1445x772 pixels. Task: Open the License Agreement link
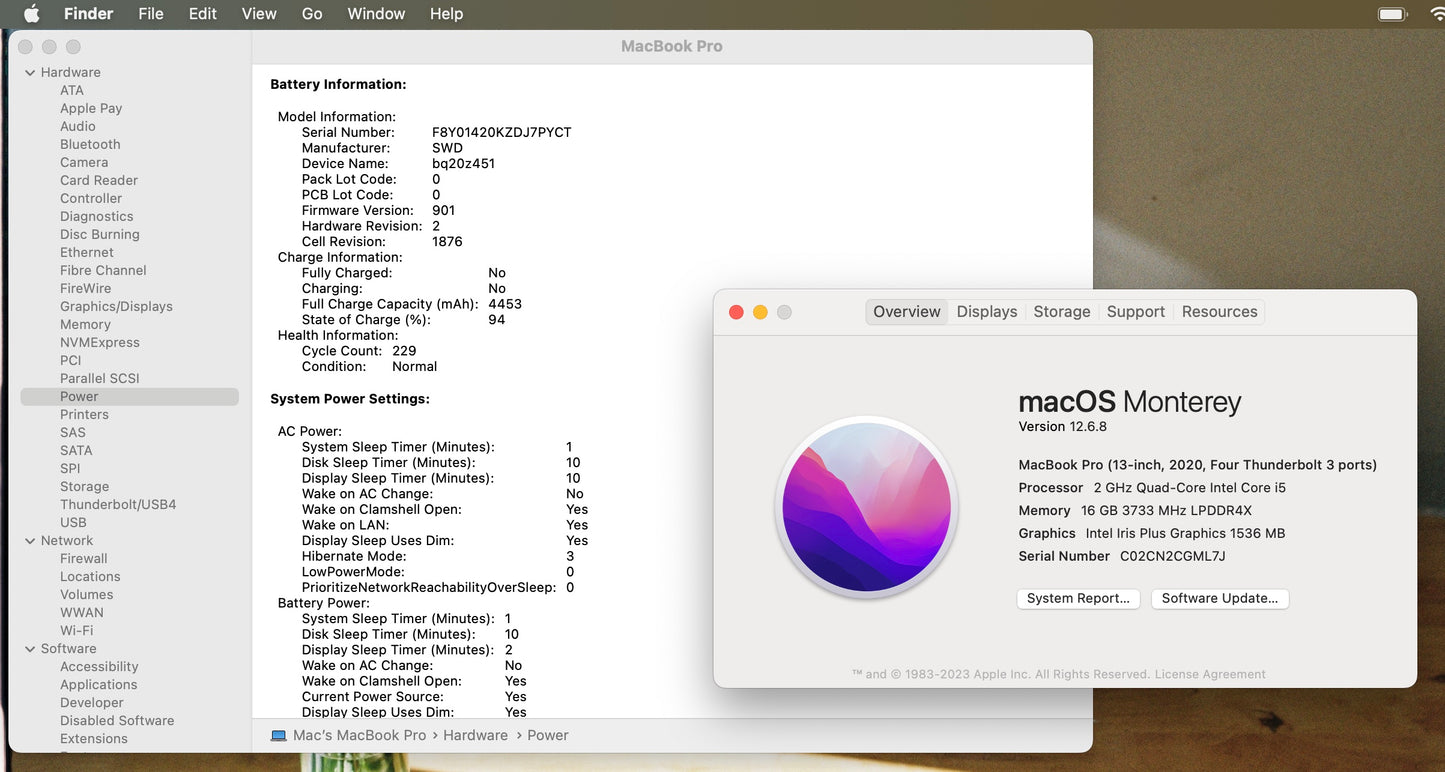(1210, 674)
